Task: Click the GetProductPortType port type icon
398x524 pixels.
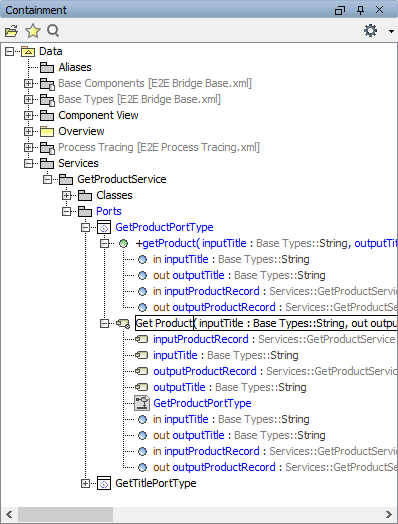Action: coord(104,227)
